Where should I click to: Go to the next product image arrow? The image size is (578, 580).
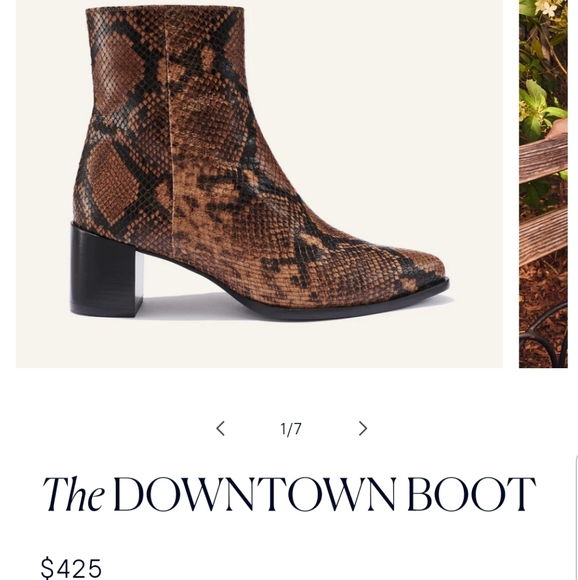click(363, 428)
